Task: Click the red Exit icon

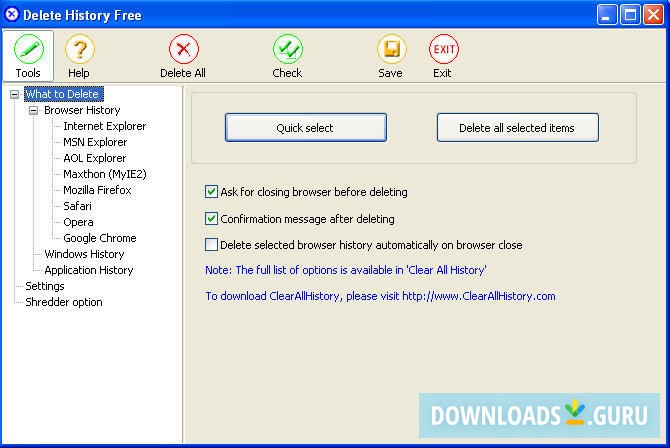Action: pyautogui.click(x=444, y=49)
